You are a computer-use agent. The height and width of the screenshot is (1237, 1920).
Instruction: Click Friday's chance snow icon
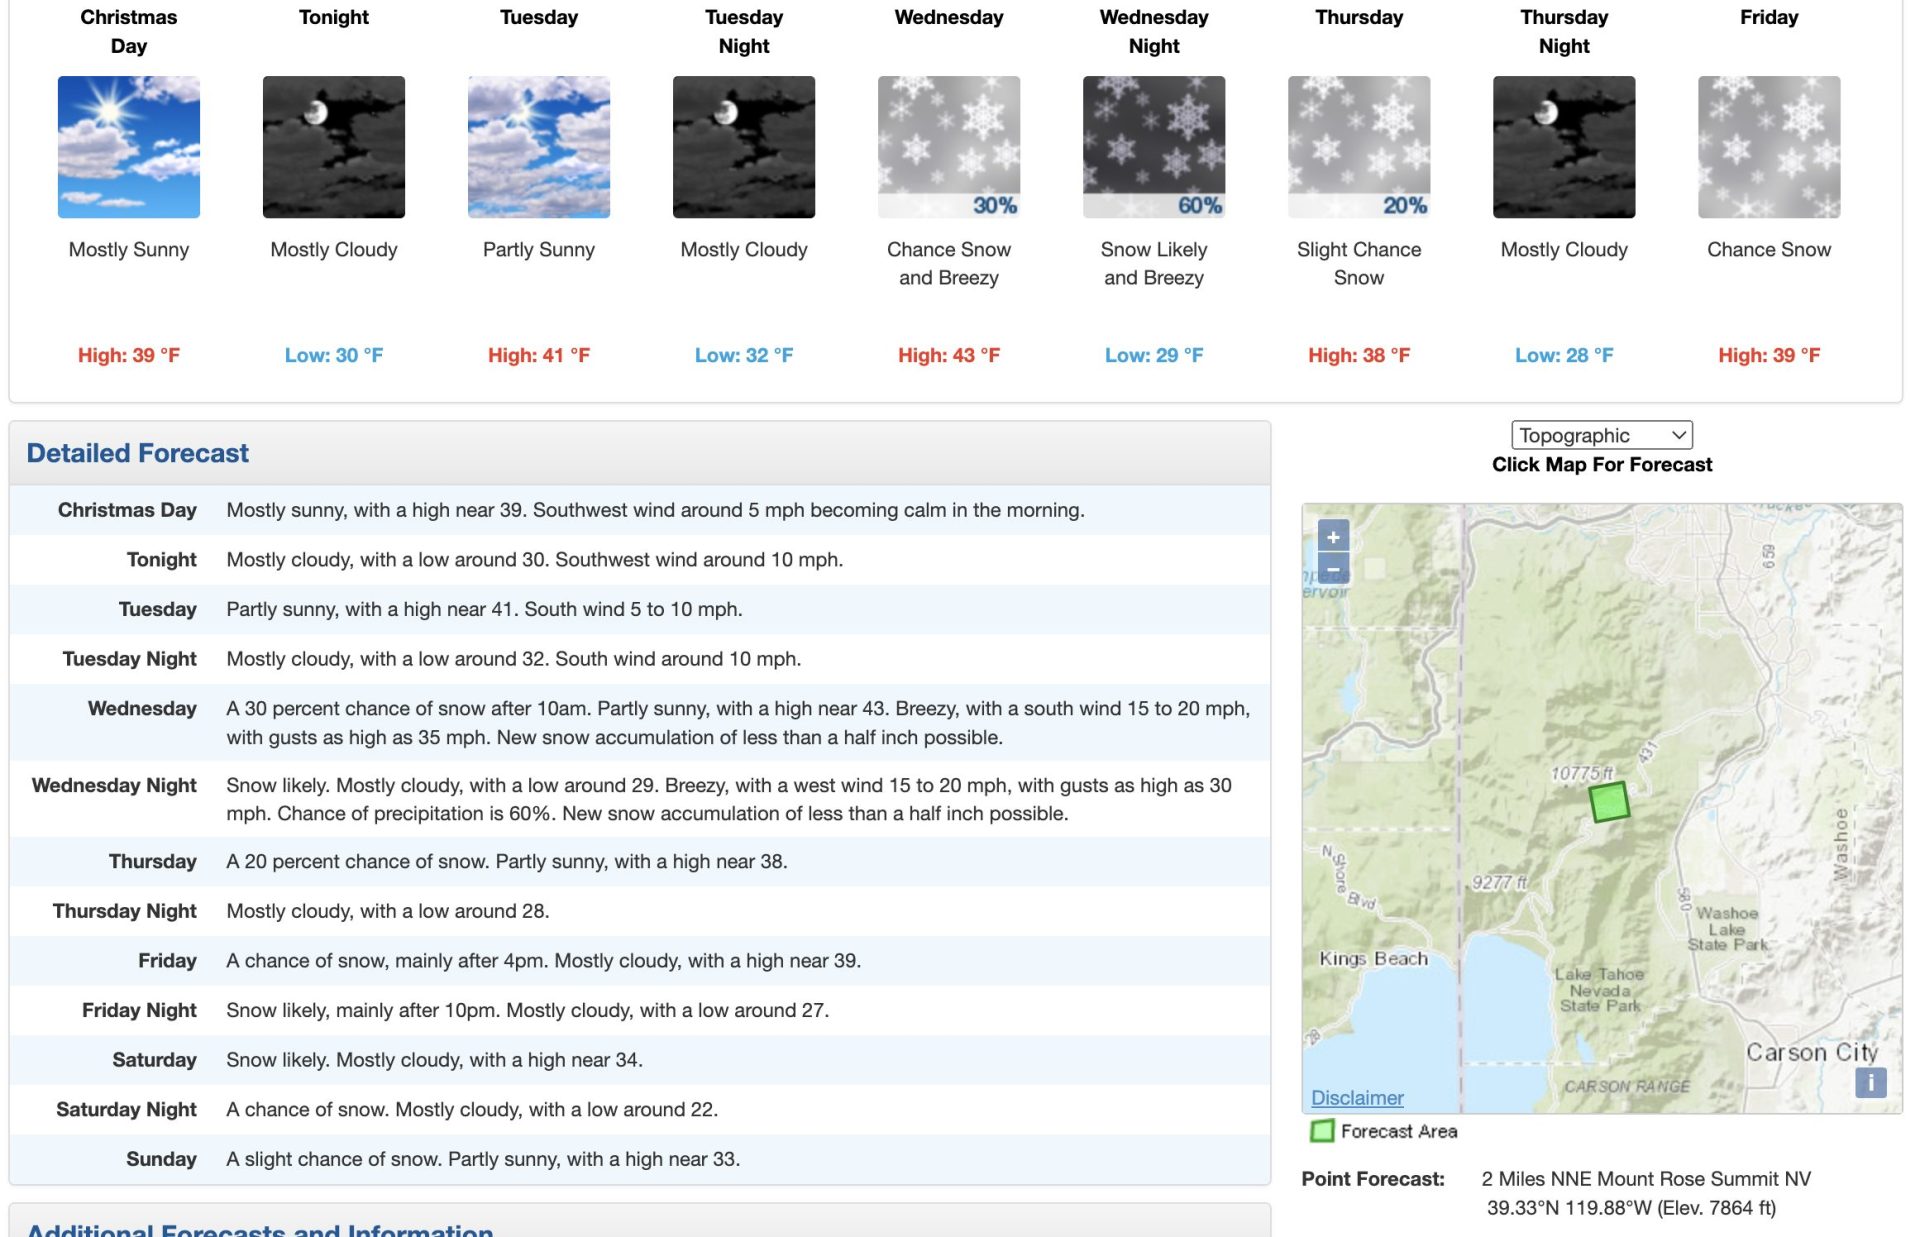tap(1769, 147)
